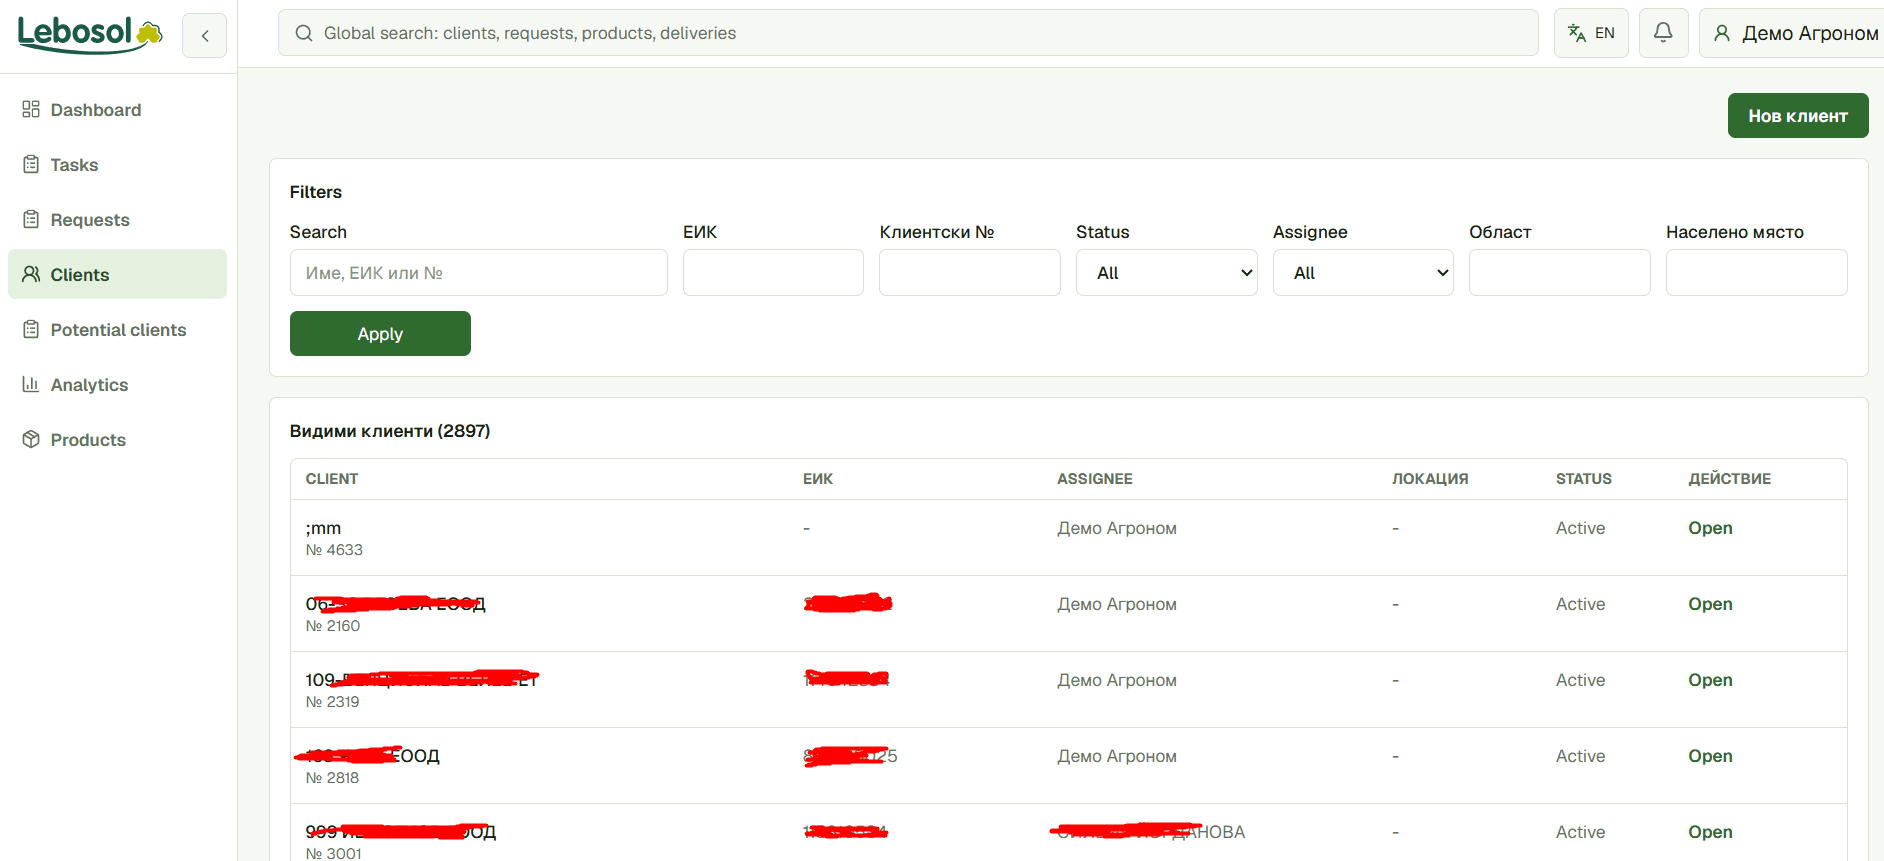Go to the Tasks section
The image size is (1884, 861).
click(x=117, y=164)
